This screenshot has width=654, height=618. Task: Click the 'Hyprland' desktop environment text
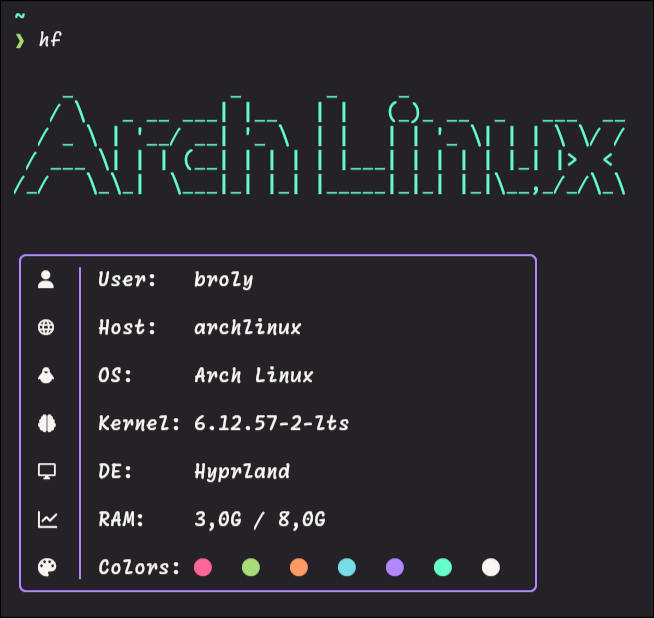(241, 471)
